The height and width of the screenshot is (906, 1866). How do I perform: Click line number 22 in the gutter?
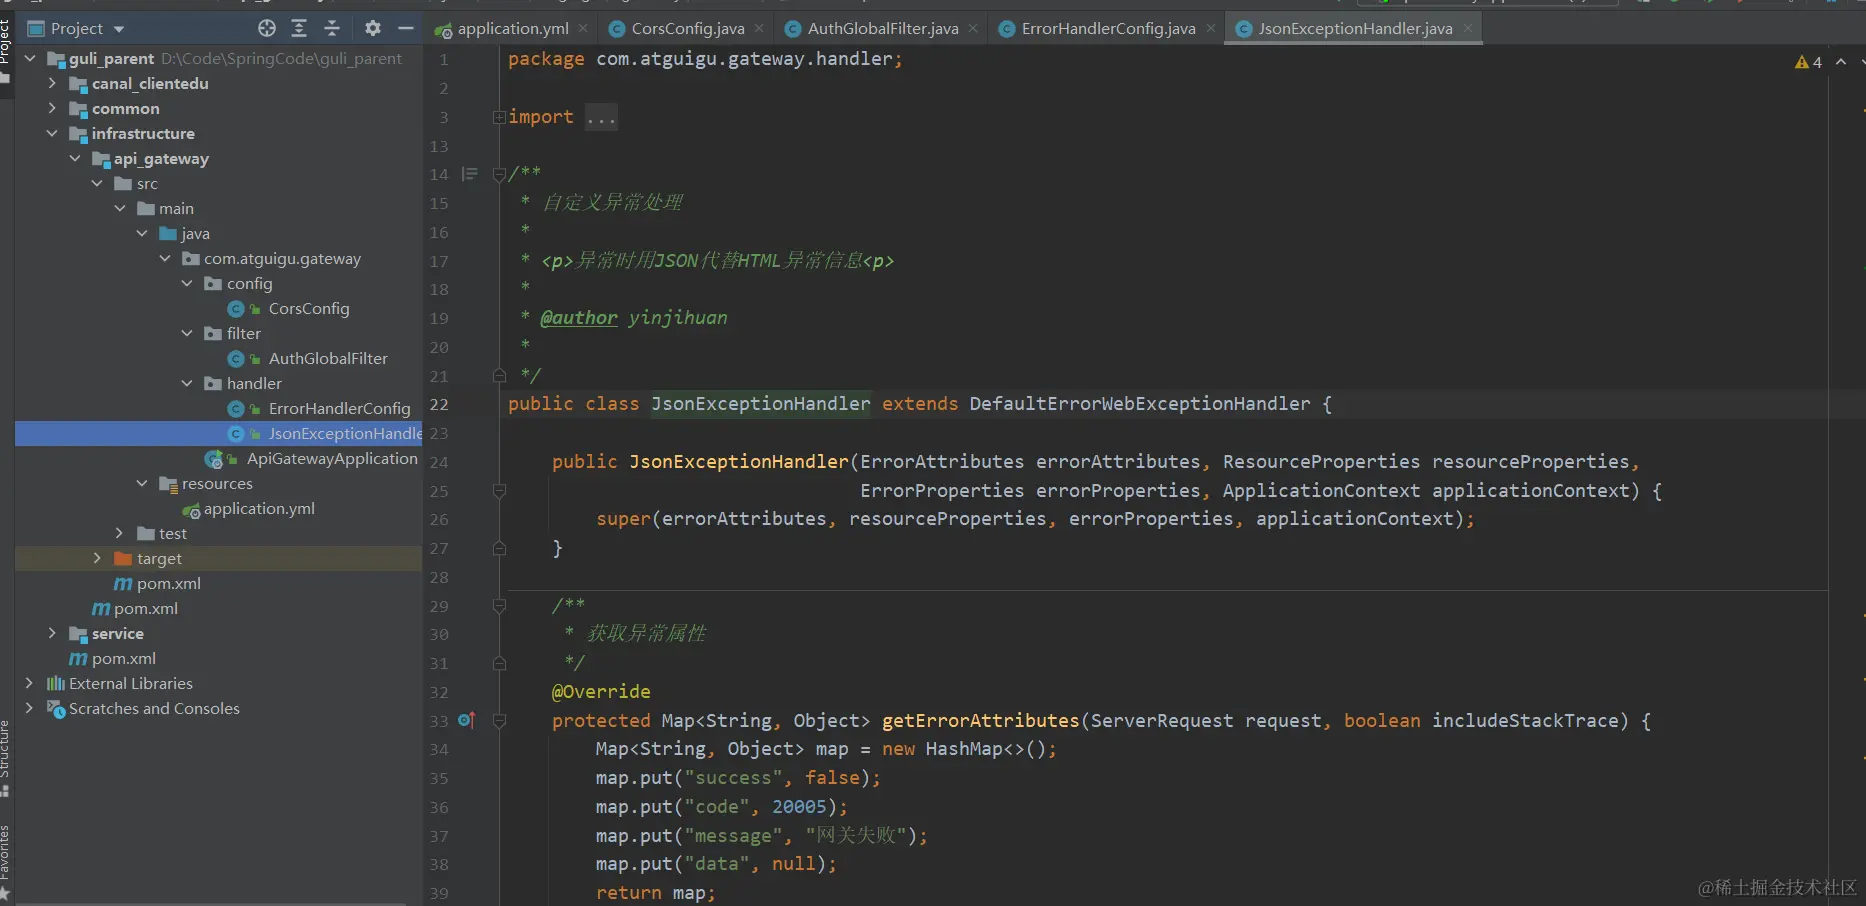pos(439,404)
